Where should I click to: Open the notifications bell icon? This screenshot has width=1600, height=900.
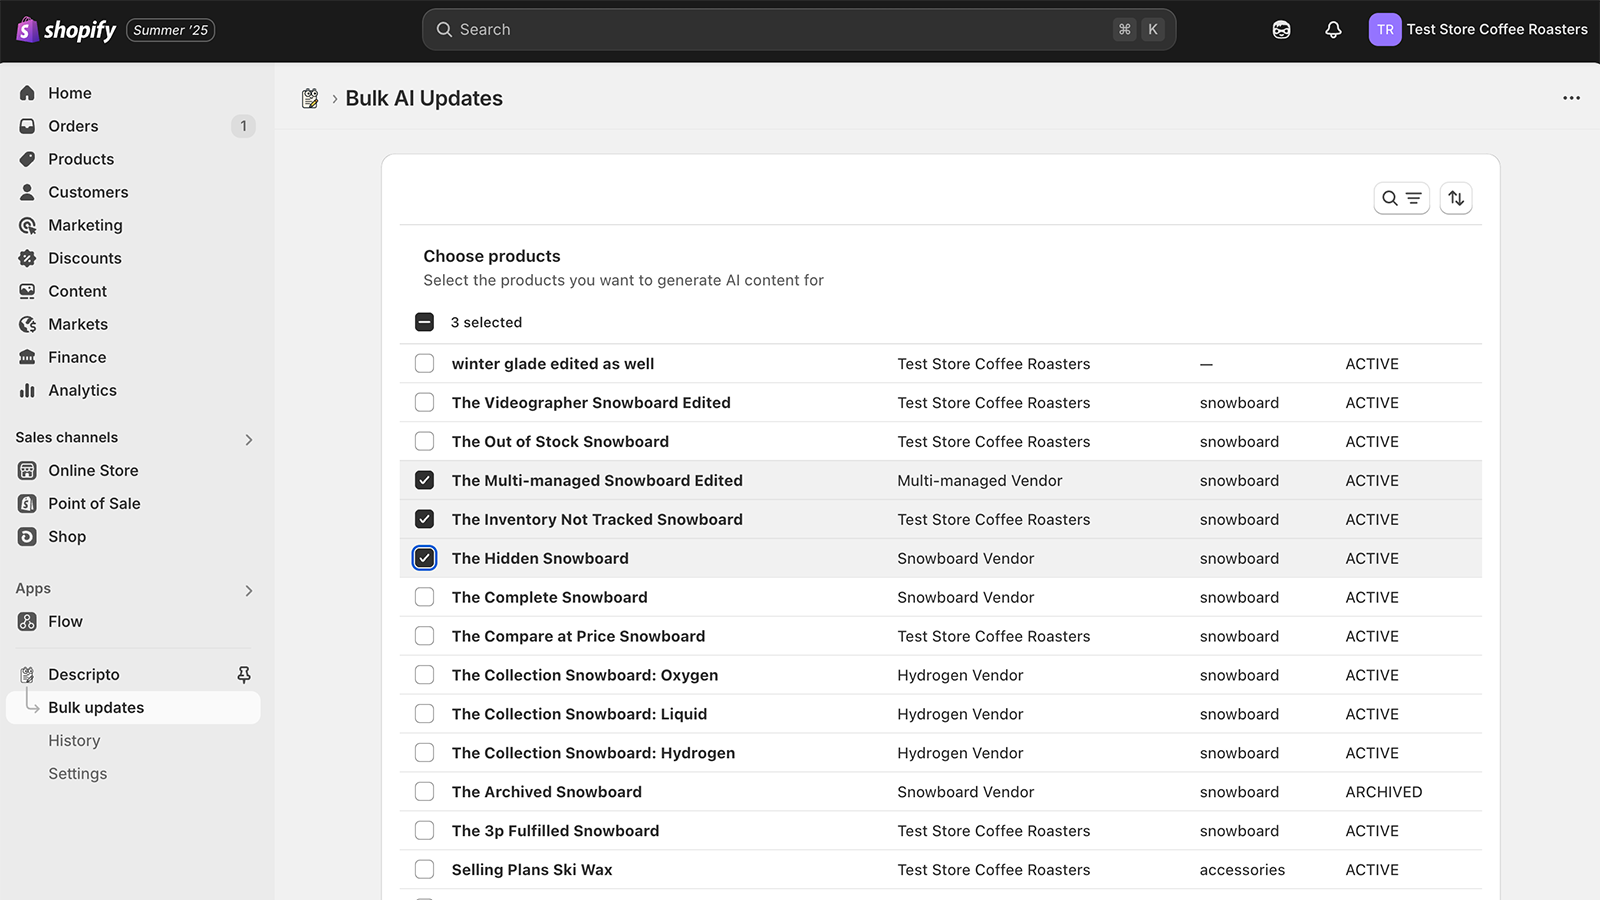[1333, 30]
